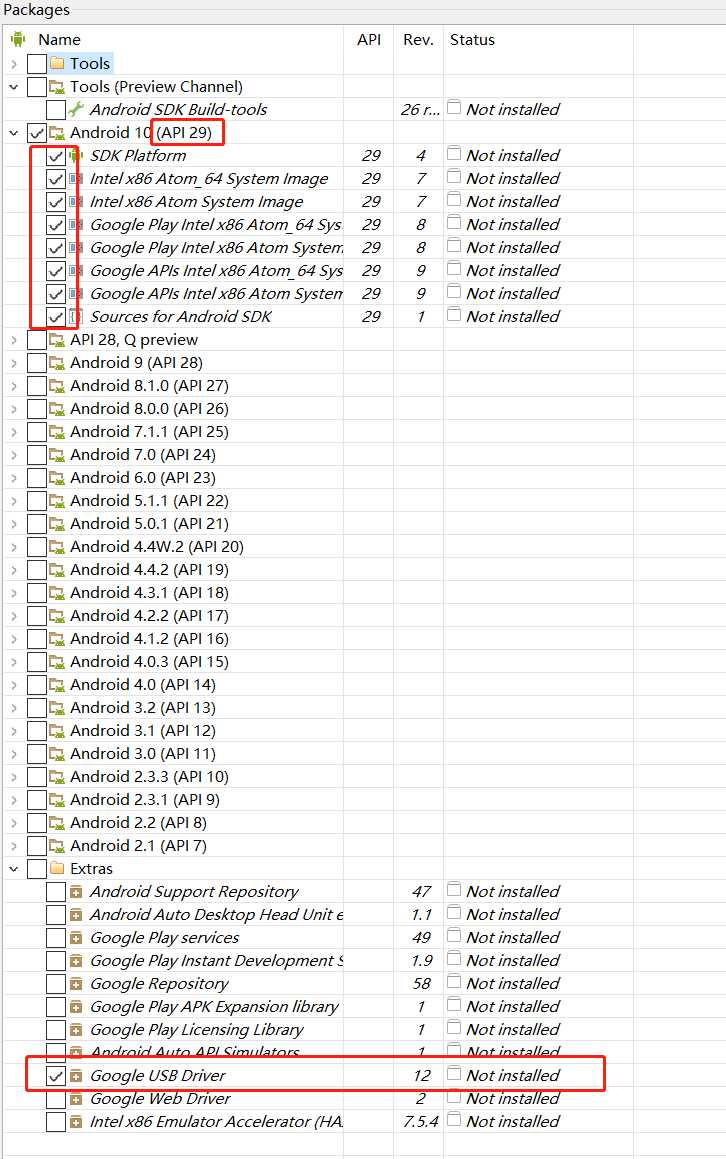Sort by the Name column header

click(59, 39)
